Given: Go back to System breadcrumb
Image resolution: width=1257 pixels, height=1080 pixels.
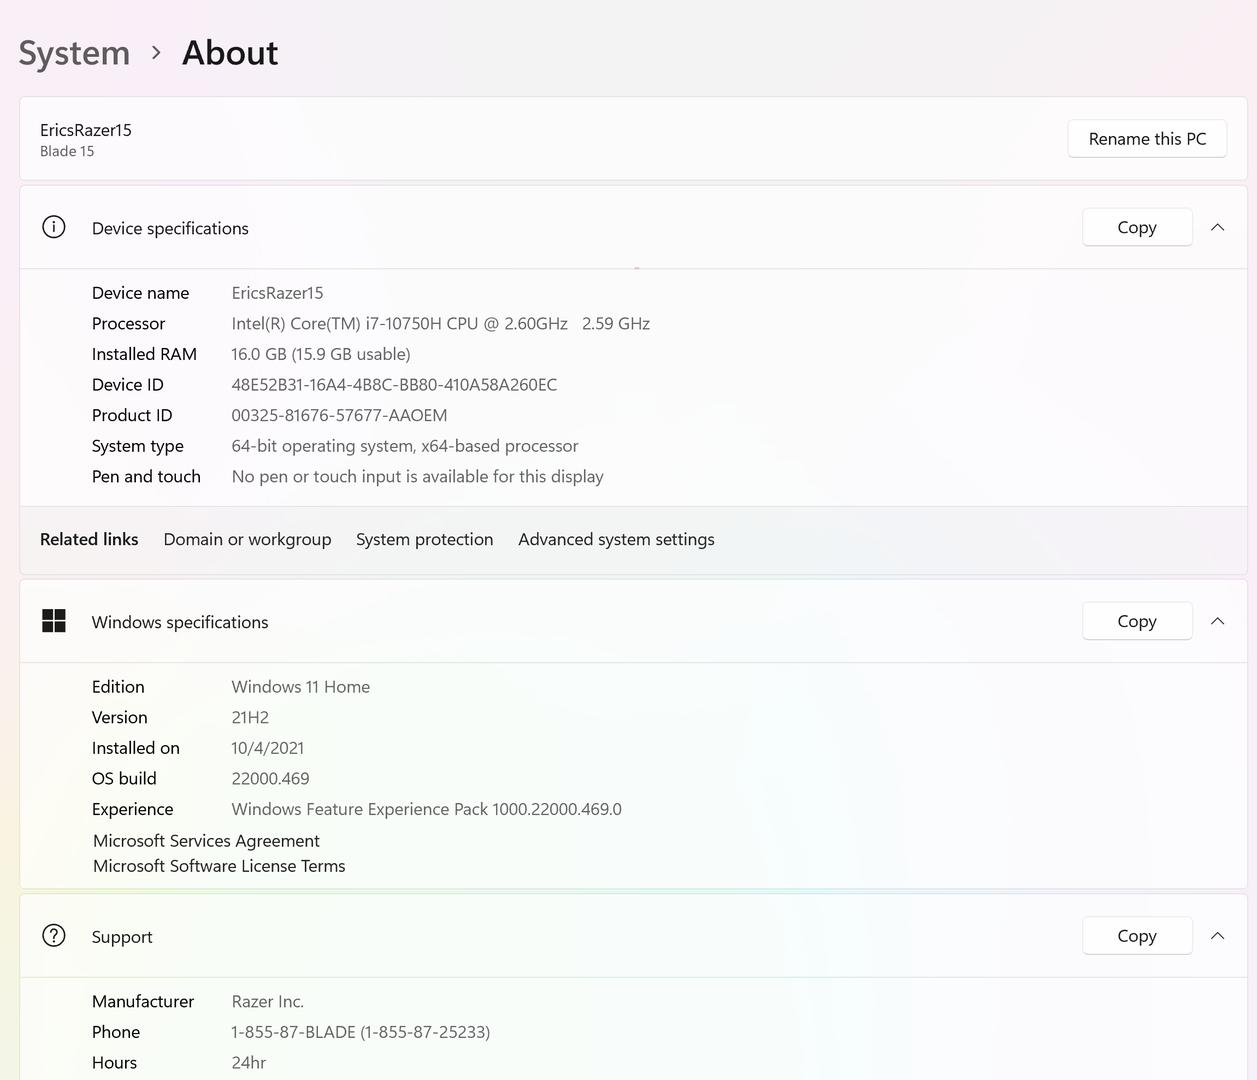Looking at the screenshot, I should [x=74, y=53].
